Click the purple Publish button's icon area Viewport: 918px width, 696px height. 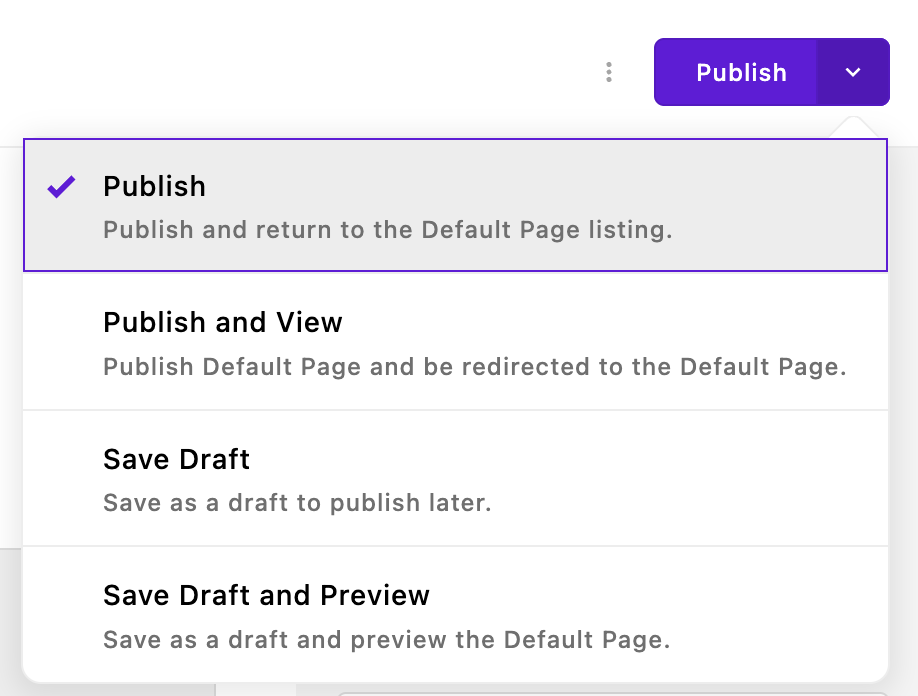coord(741,72)
